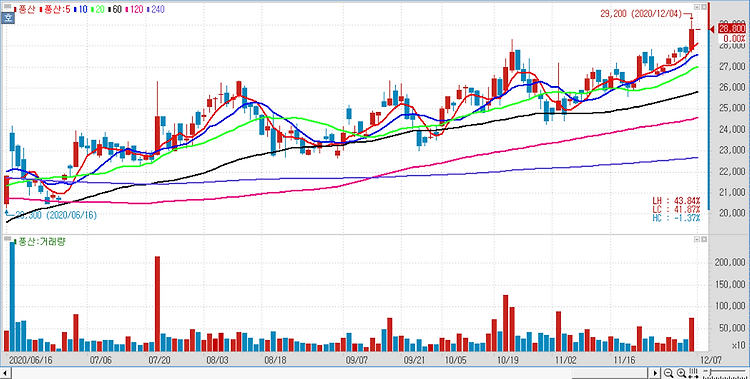
Task: Click the 08/03 date axis label
Action: 218,359
